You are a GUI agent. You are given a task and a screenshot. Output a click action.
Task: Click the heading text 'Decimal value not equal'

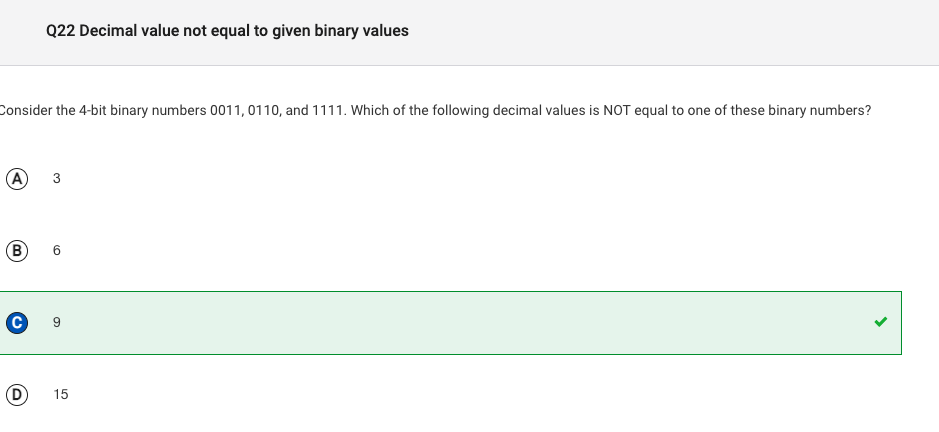[165, 31]
